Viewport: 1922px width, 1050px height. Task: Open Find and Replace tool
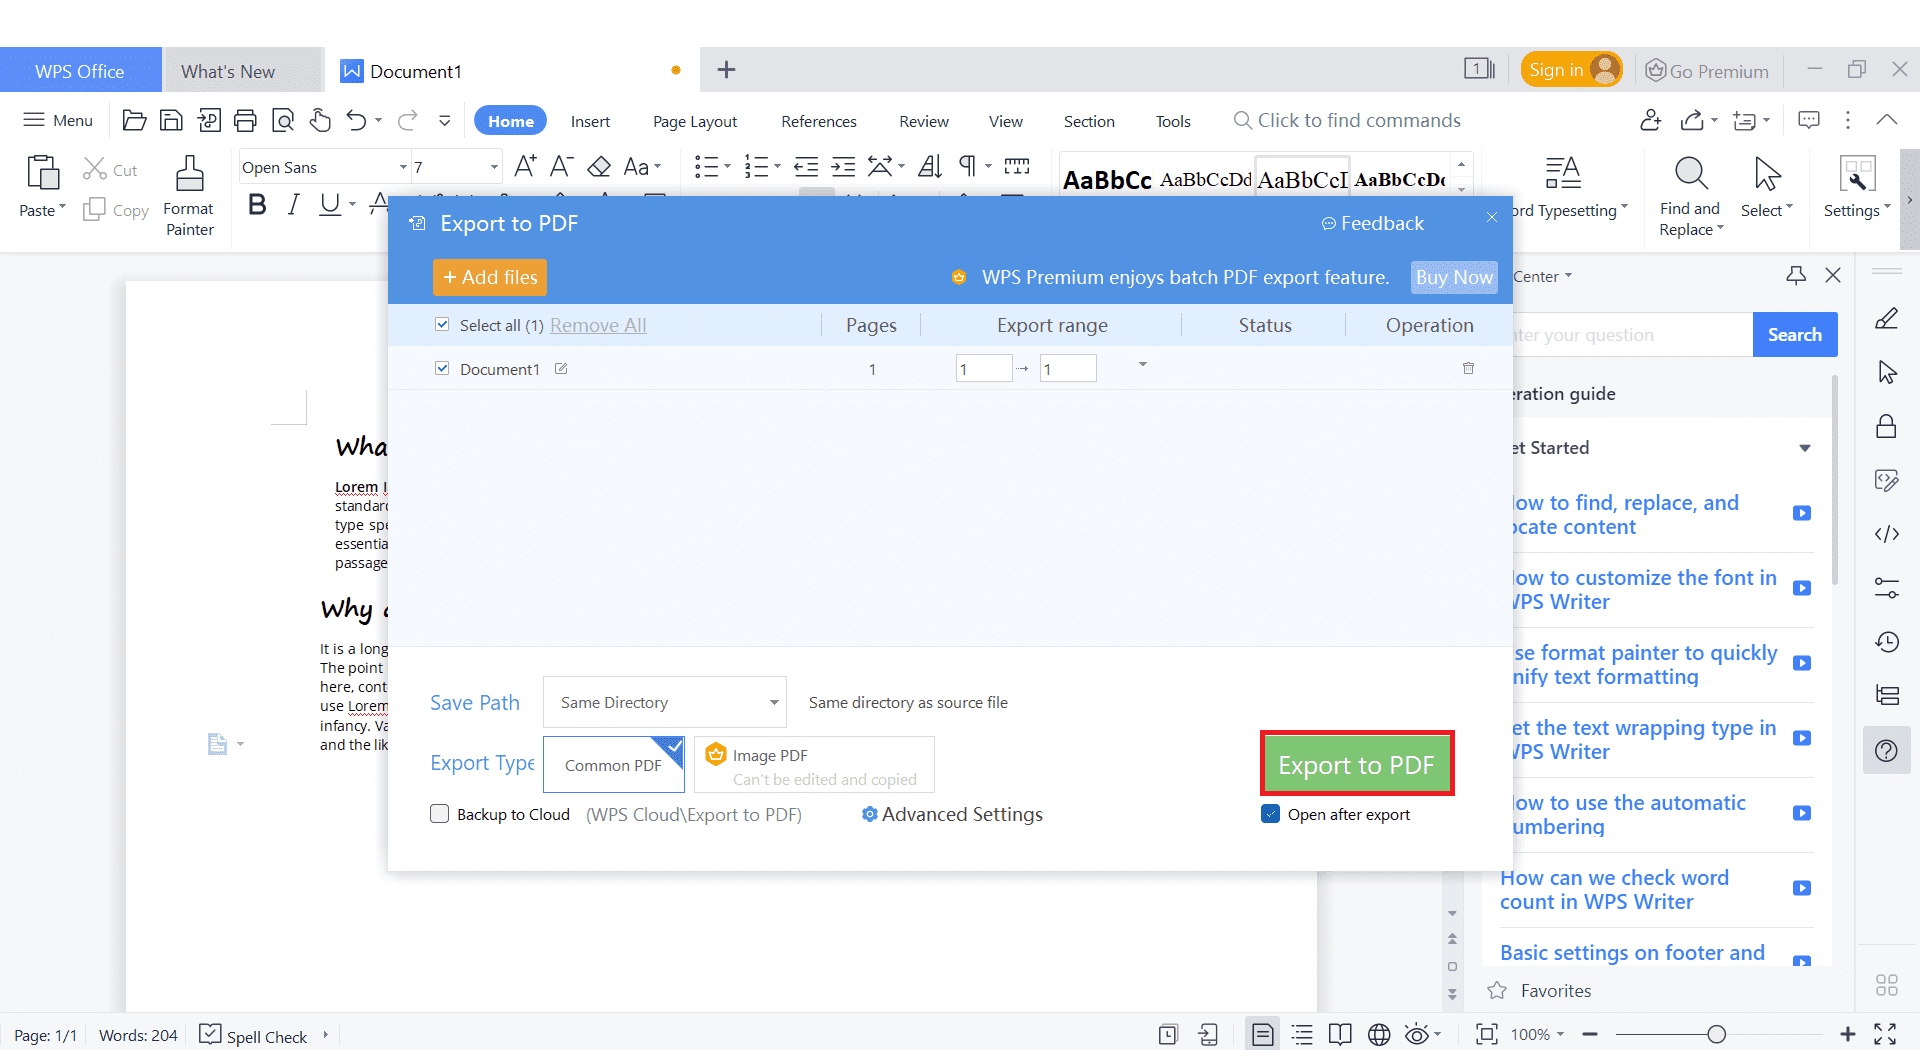[1691, 196]
